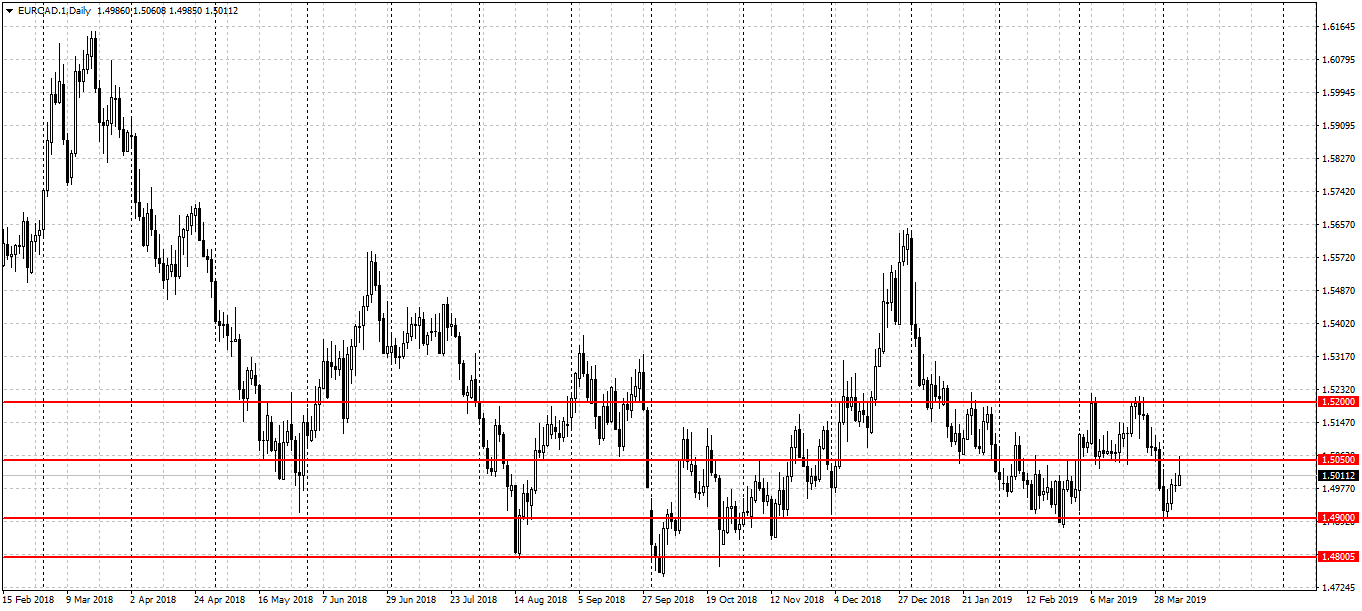
Task: Select the red horizontal line at 1.50500
Action: tap(658, 460)
